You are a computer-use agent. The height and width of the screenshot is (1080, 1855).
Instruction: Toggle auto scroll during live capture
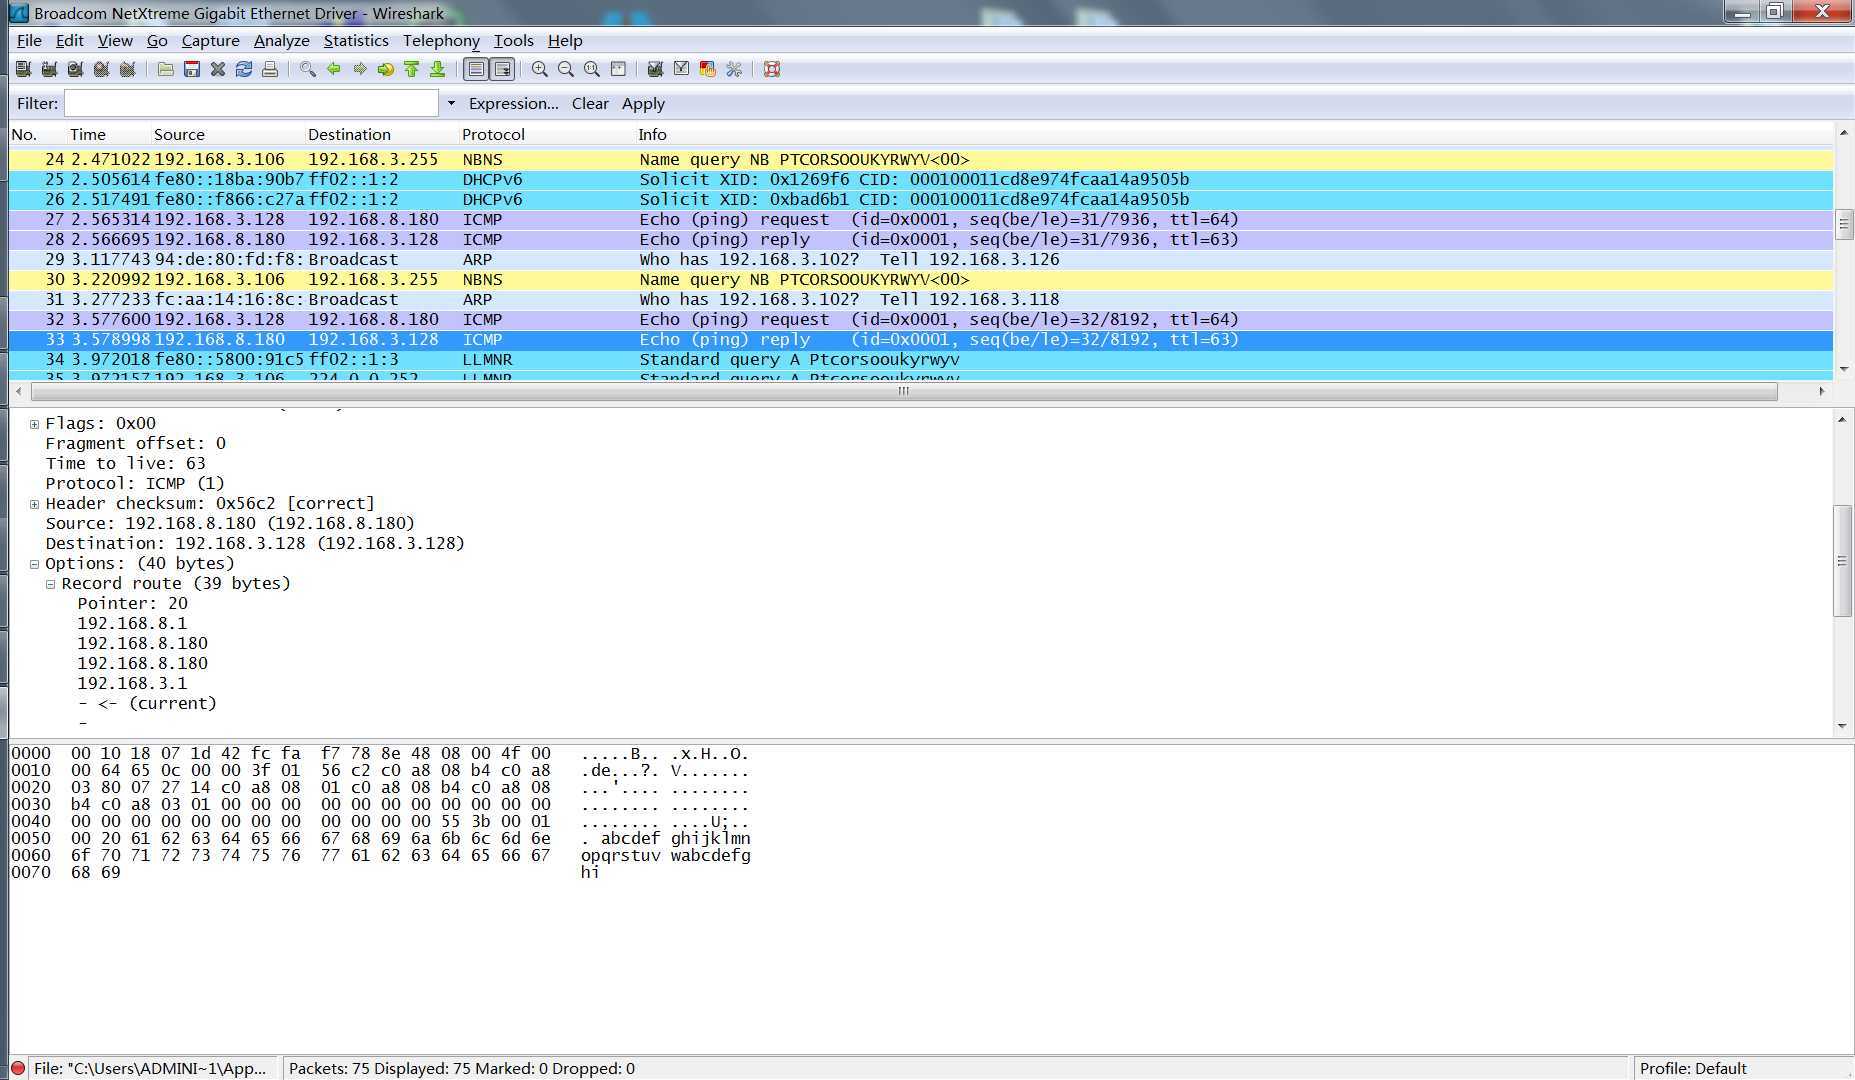coord(503,69)
